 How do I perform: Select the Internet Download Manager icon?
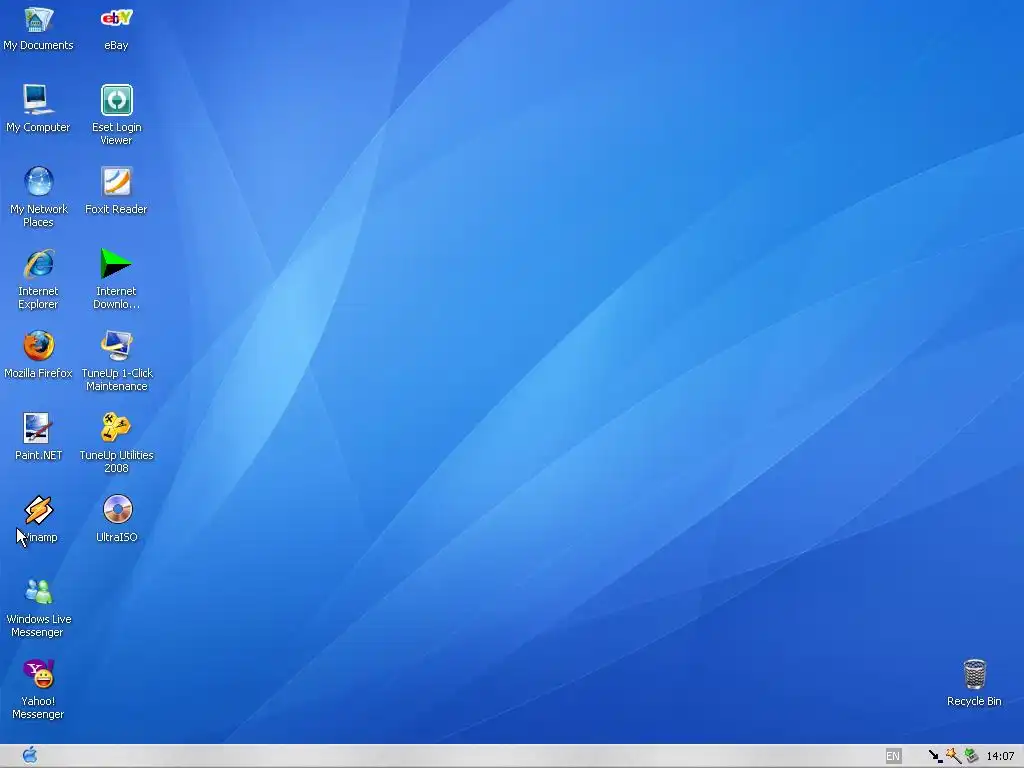[x=116, y=264]
